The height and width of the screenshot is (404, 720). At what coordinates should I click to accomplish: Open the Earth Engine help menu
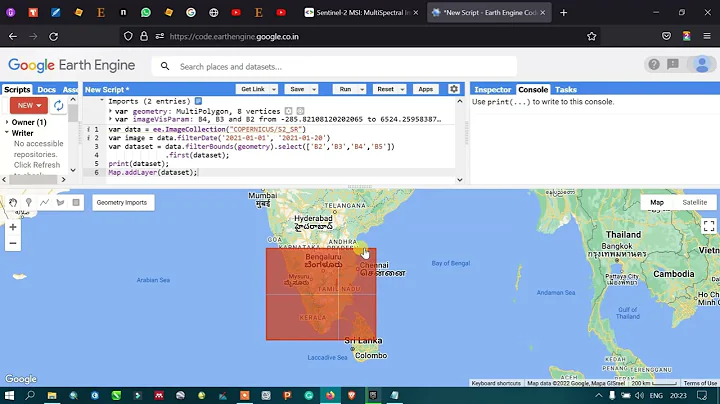point(654,65)
